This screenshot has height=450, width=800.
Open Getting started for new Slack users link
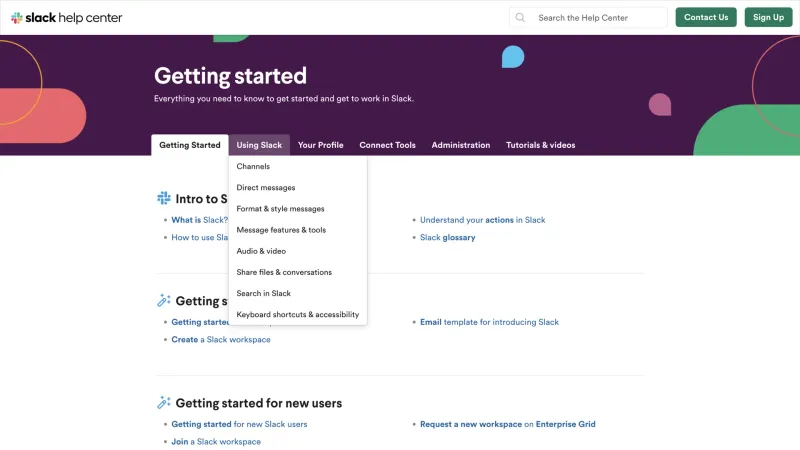pos(239,424)
